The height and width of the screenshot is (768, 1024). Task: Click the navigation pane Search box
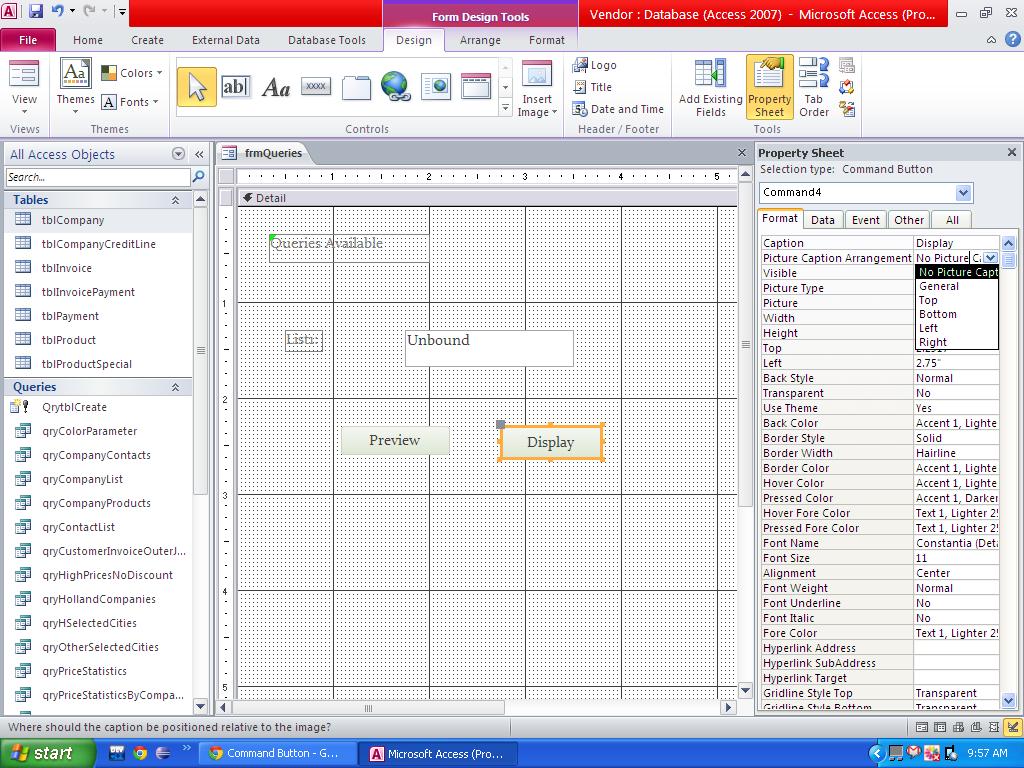click(x=99, y=177)
